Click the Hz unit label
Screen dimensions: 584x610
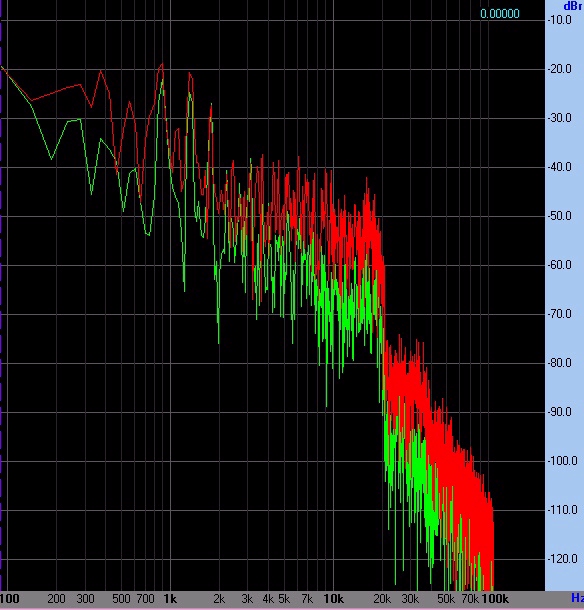coord(577,598)
